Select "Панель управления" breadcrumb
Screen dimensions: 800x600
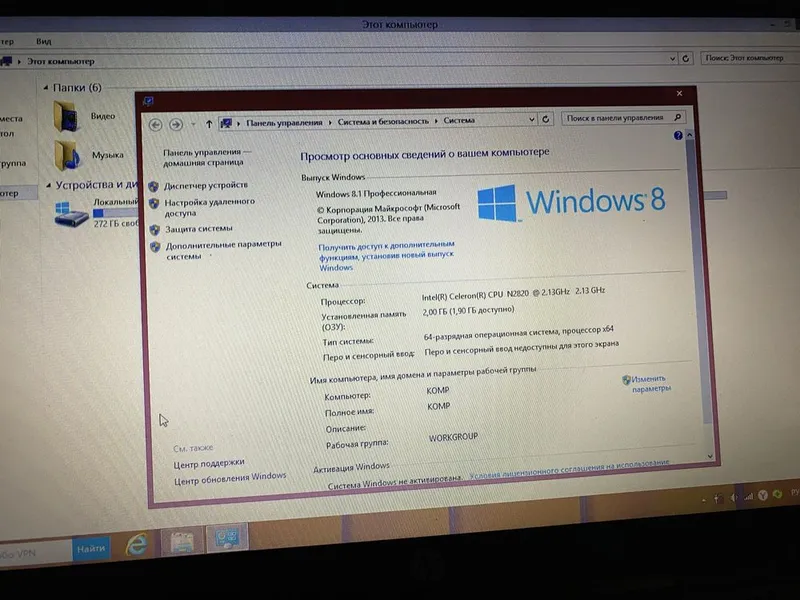[284, 122]
